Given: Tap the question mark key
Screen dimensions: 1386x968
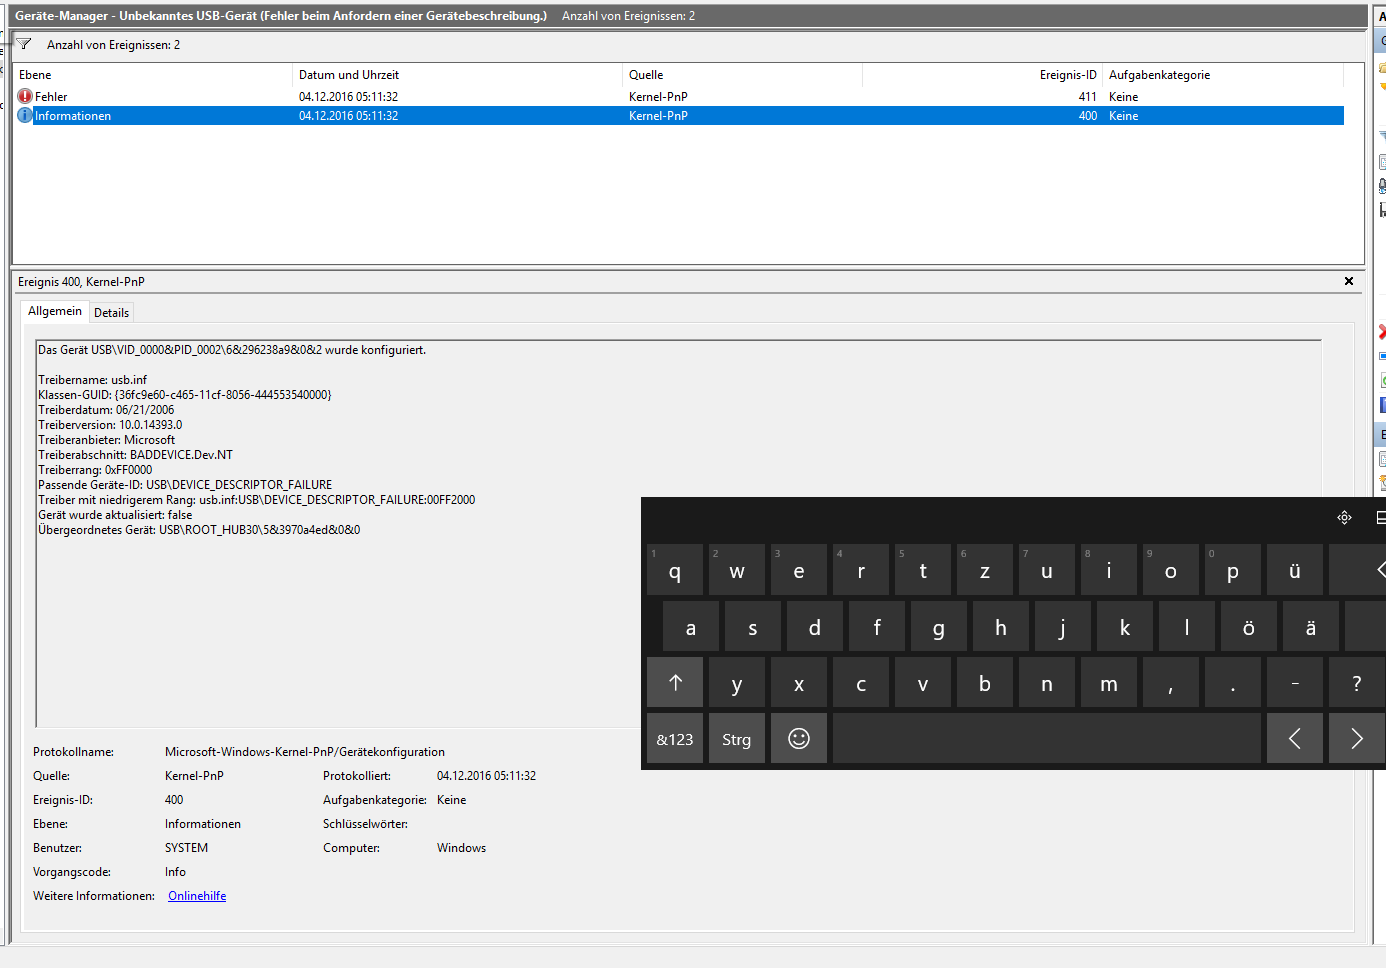Looking at the screenshot, I should (1357, 683).
